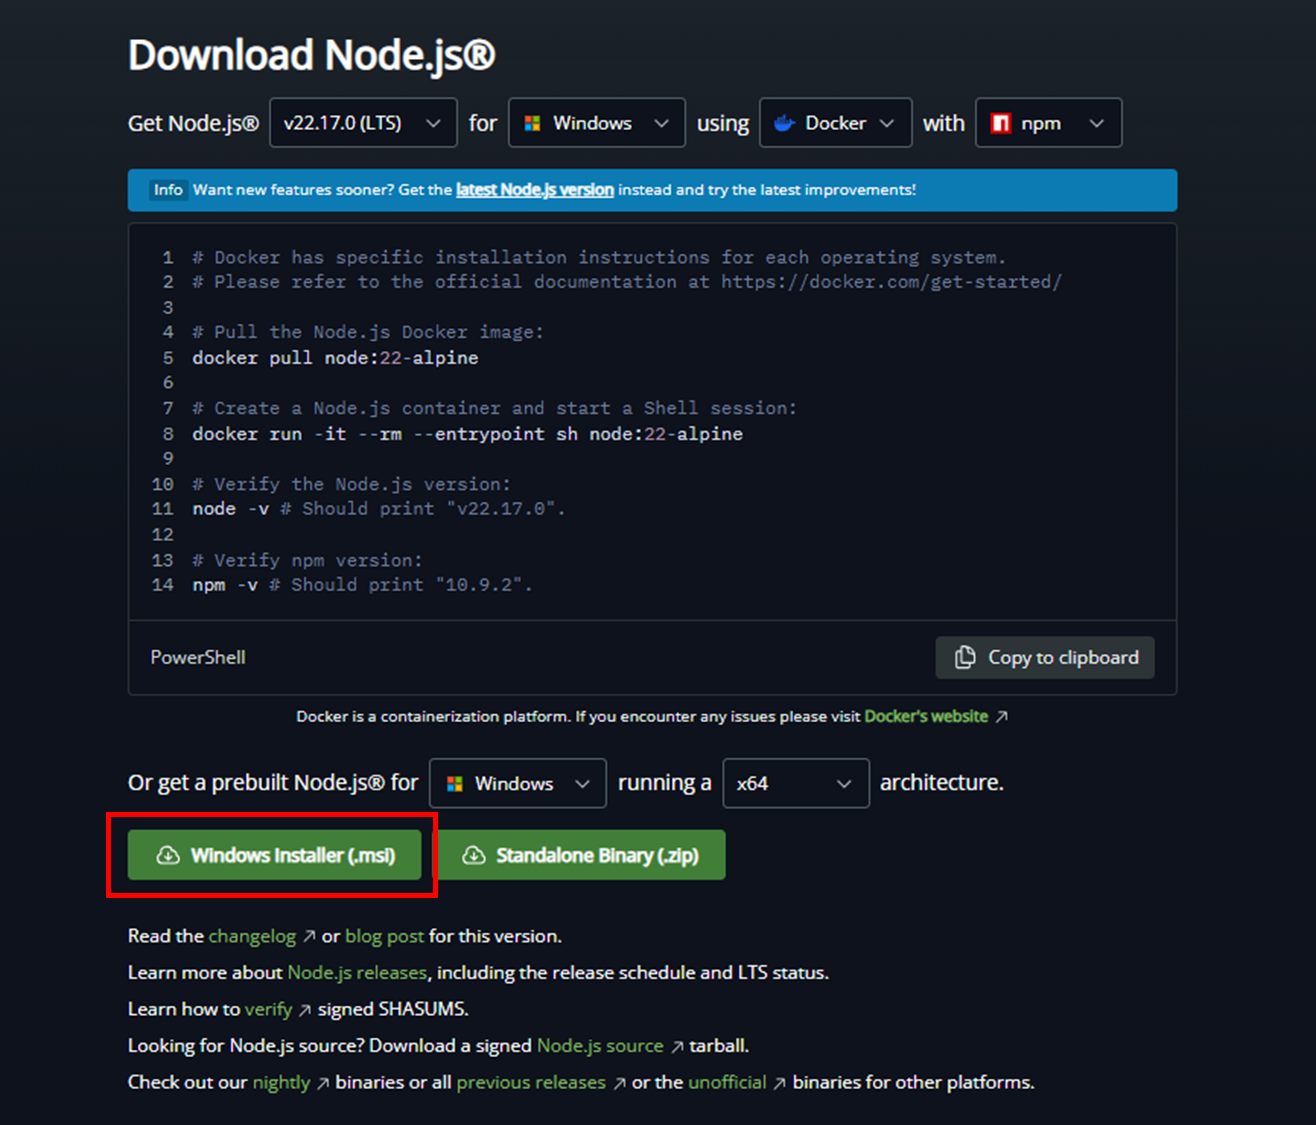1316x1125 pixels.
Task: Click the 'node -v' code line
Action: tap(379, 509)
